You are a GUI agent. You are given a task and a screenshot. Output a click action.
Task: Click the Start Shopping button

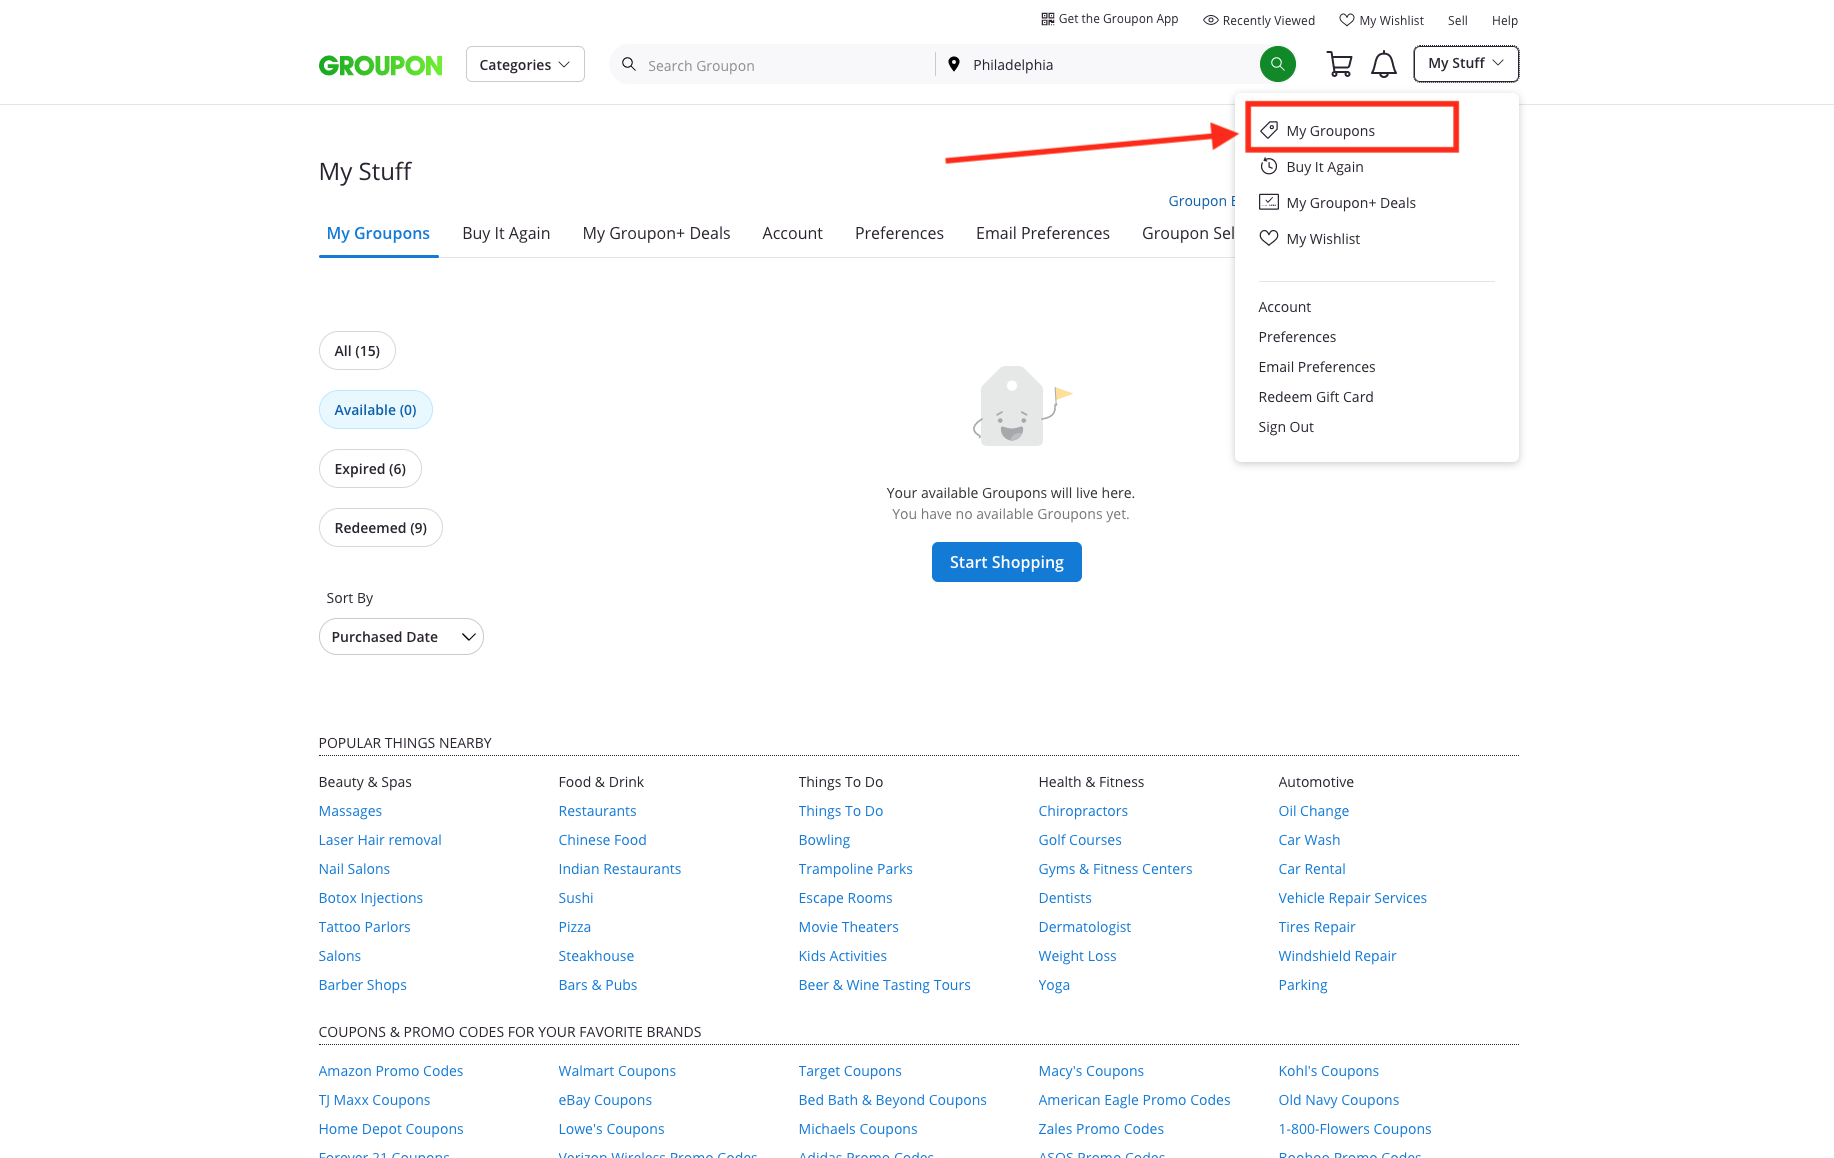[x=1006, y=562]
